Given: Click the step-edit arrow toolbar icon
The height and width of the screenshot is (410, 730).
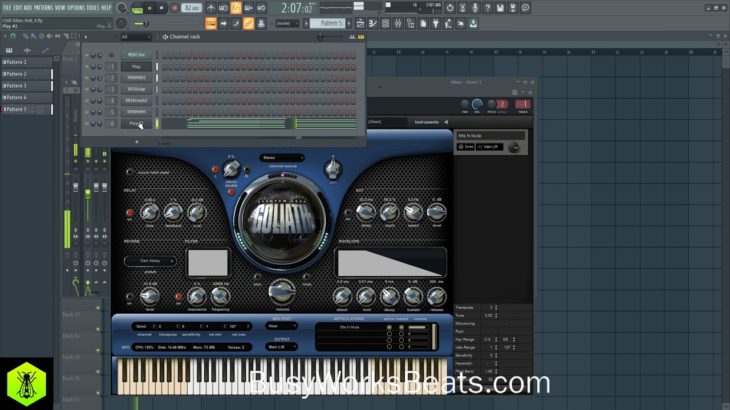Looking at the screenshot, I should pyautogui.click(x=223, y=23).
